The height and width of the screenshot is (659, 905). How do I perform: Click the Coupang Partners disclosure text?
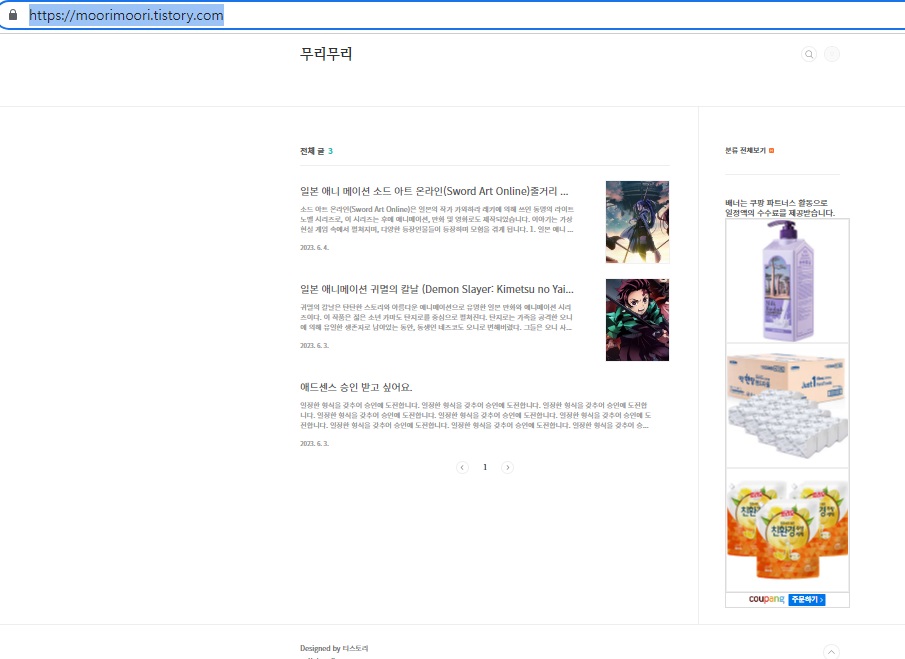780,208
